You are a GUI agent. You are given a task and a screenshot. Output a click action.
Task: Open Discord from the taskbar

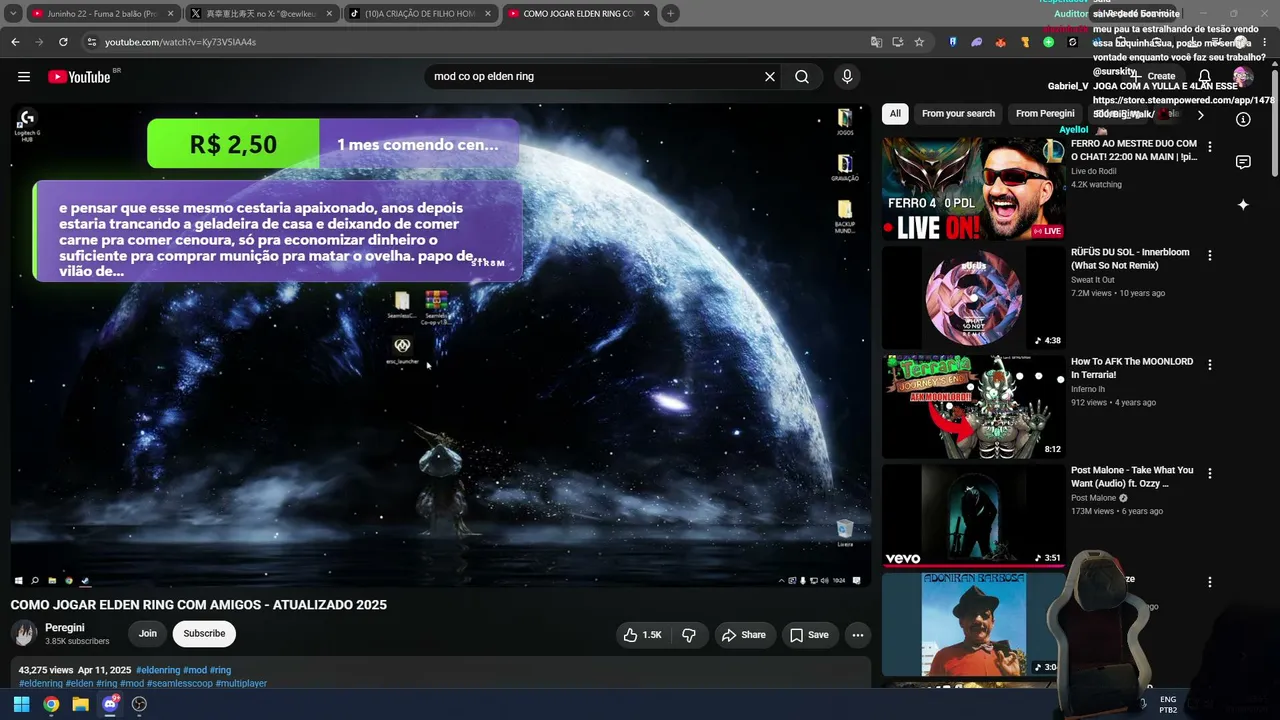pyautogui.click(x=110, y=704)
